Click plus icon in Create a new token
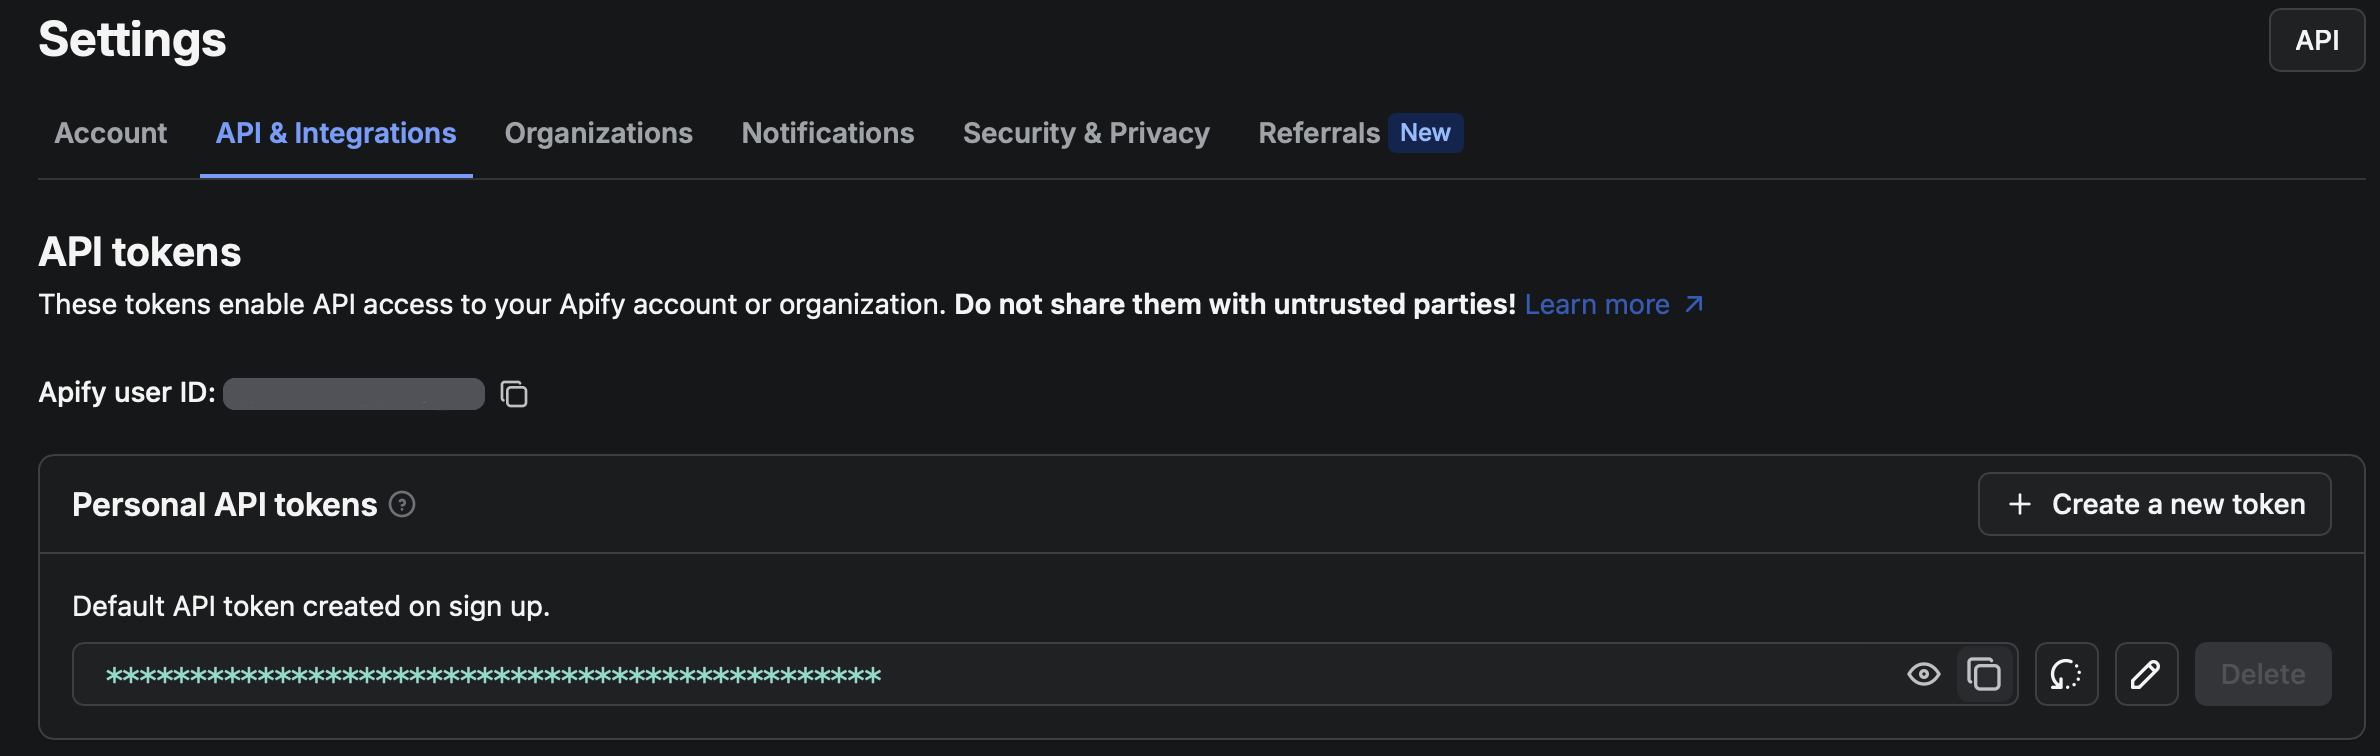Screen dimensions: 2380x756 click(x=2020, y=505)
